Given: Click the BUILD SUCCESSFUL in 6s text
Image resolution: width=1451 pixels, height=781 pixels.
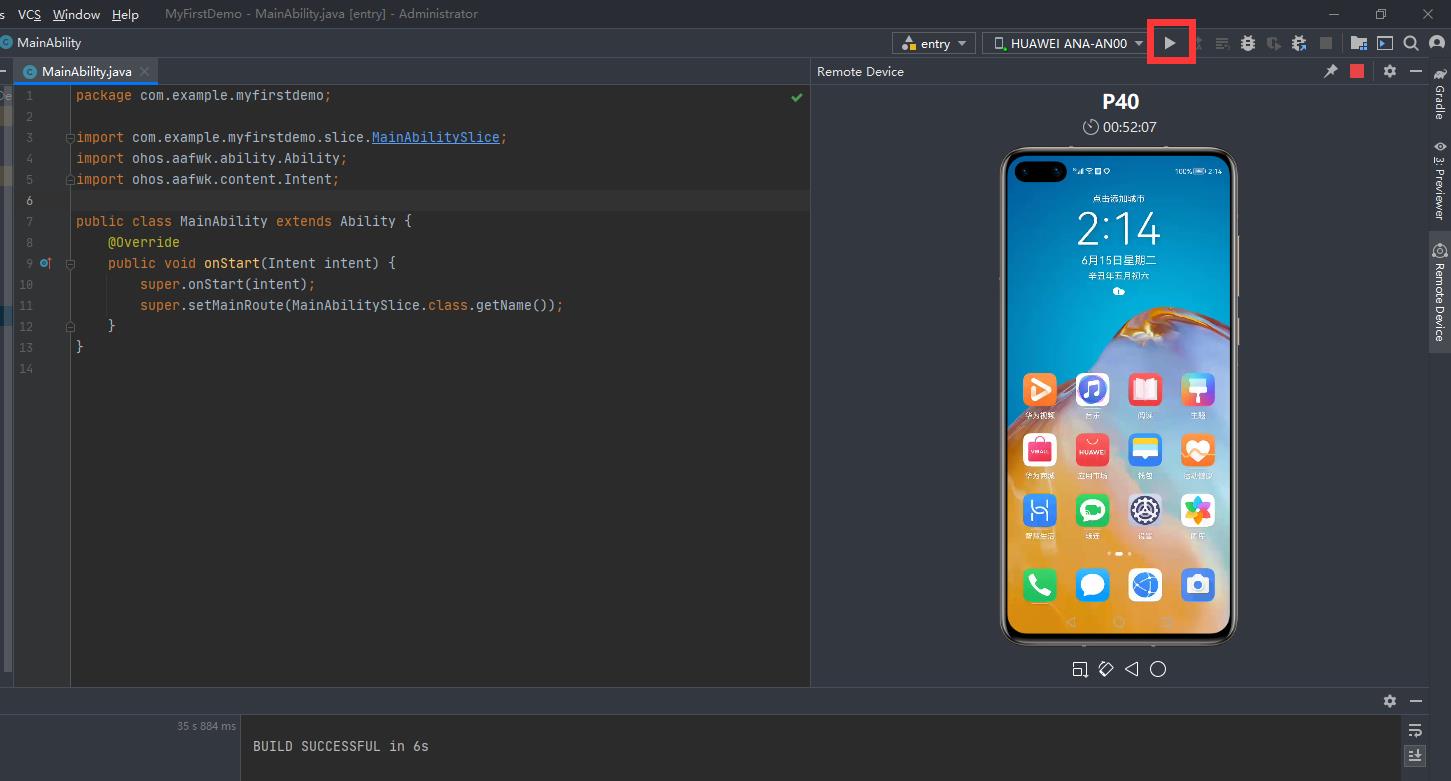Looking at the screenshot, I should pos(341,746).
